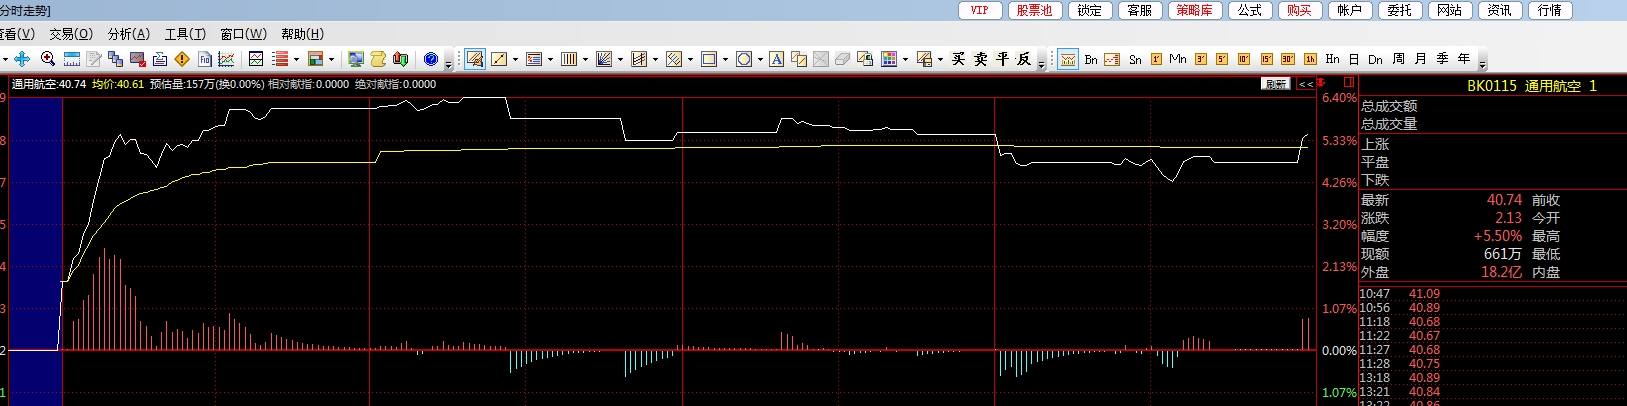Open the rectangle tool dropdown arrow

pos(725,60)
